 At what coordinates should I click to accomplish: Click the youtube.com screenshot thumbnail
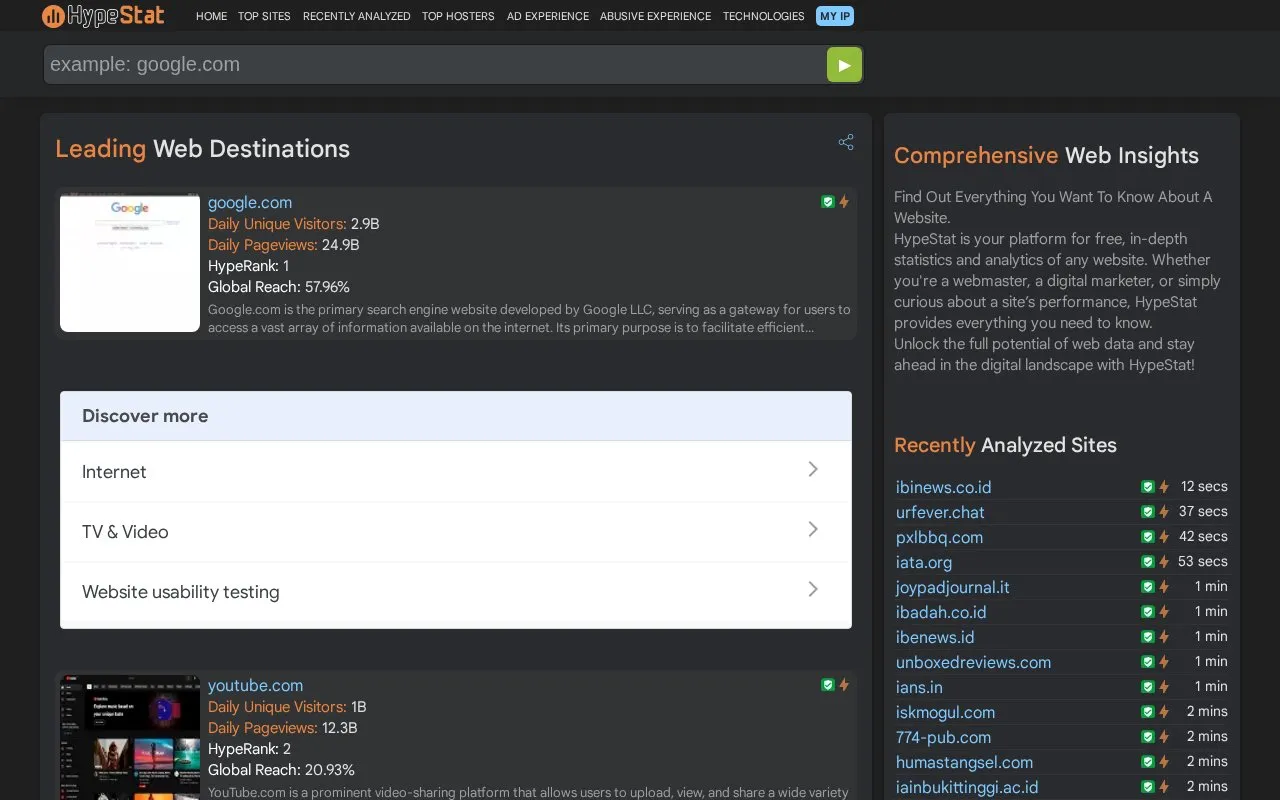[130, 738]
